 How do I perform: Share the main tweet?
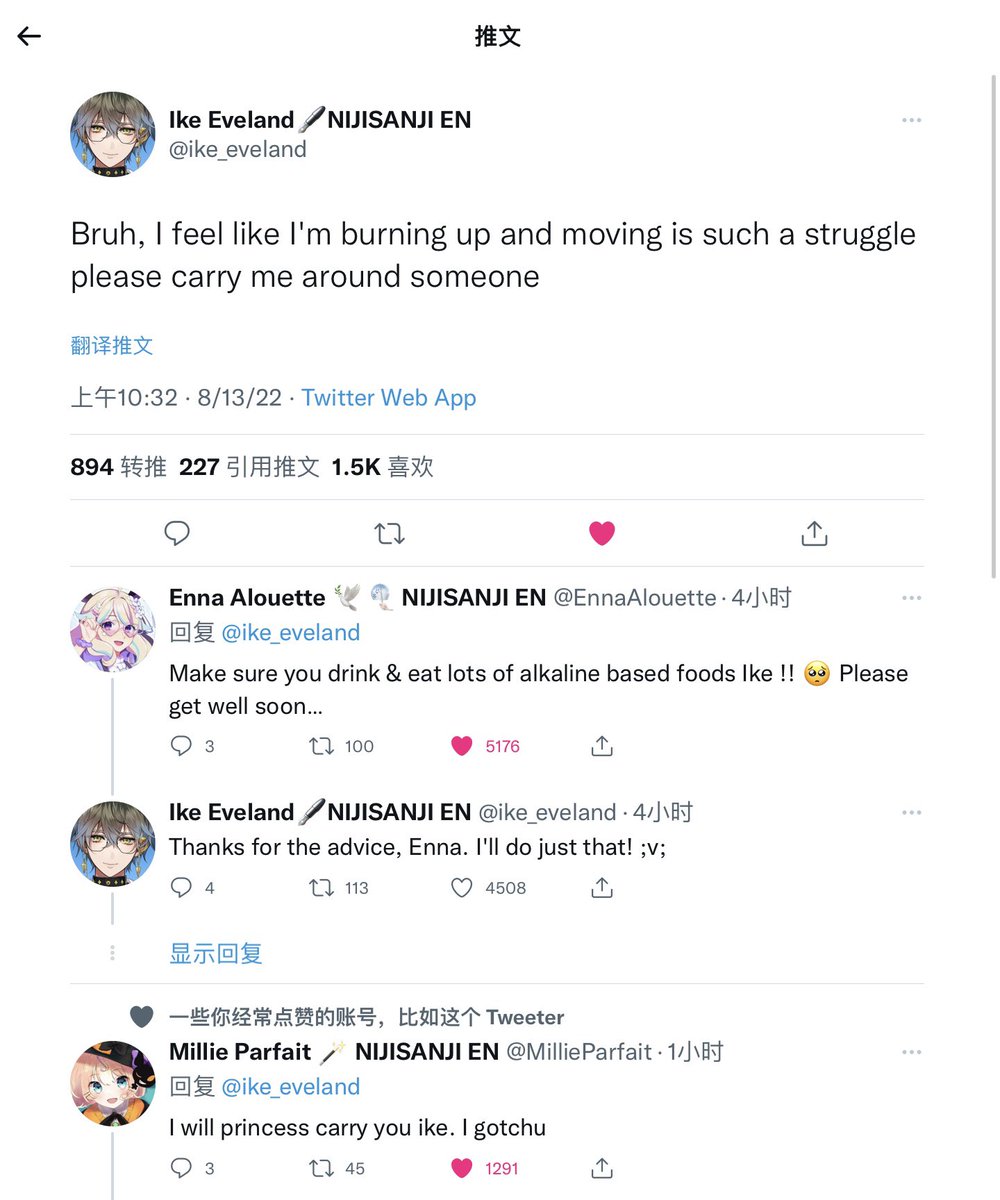(x=814, y=533)
